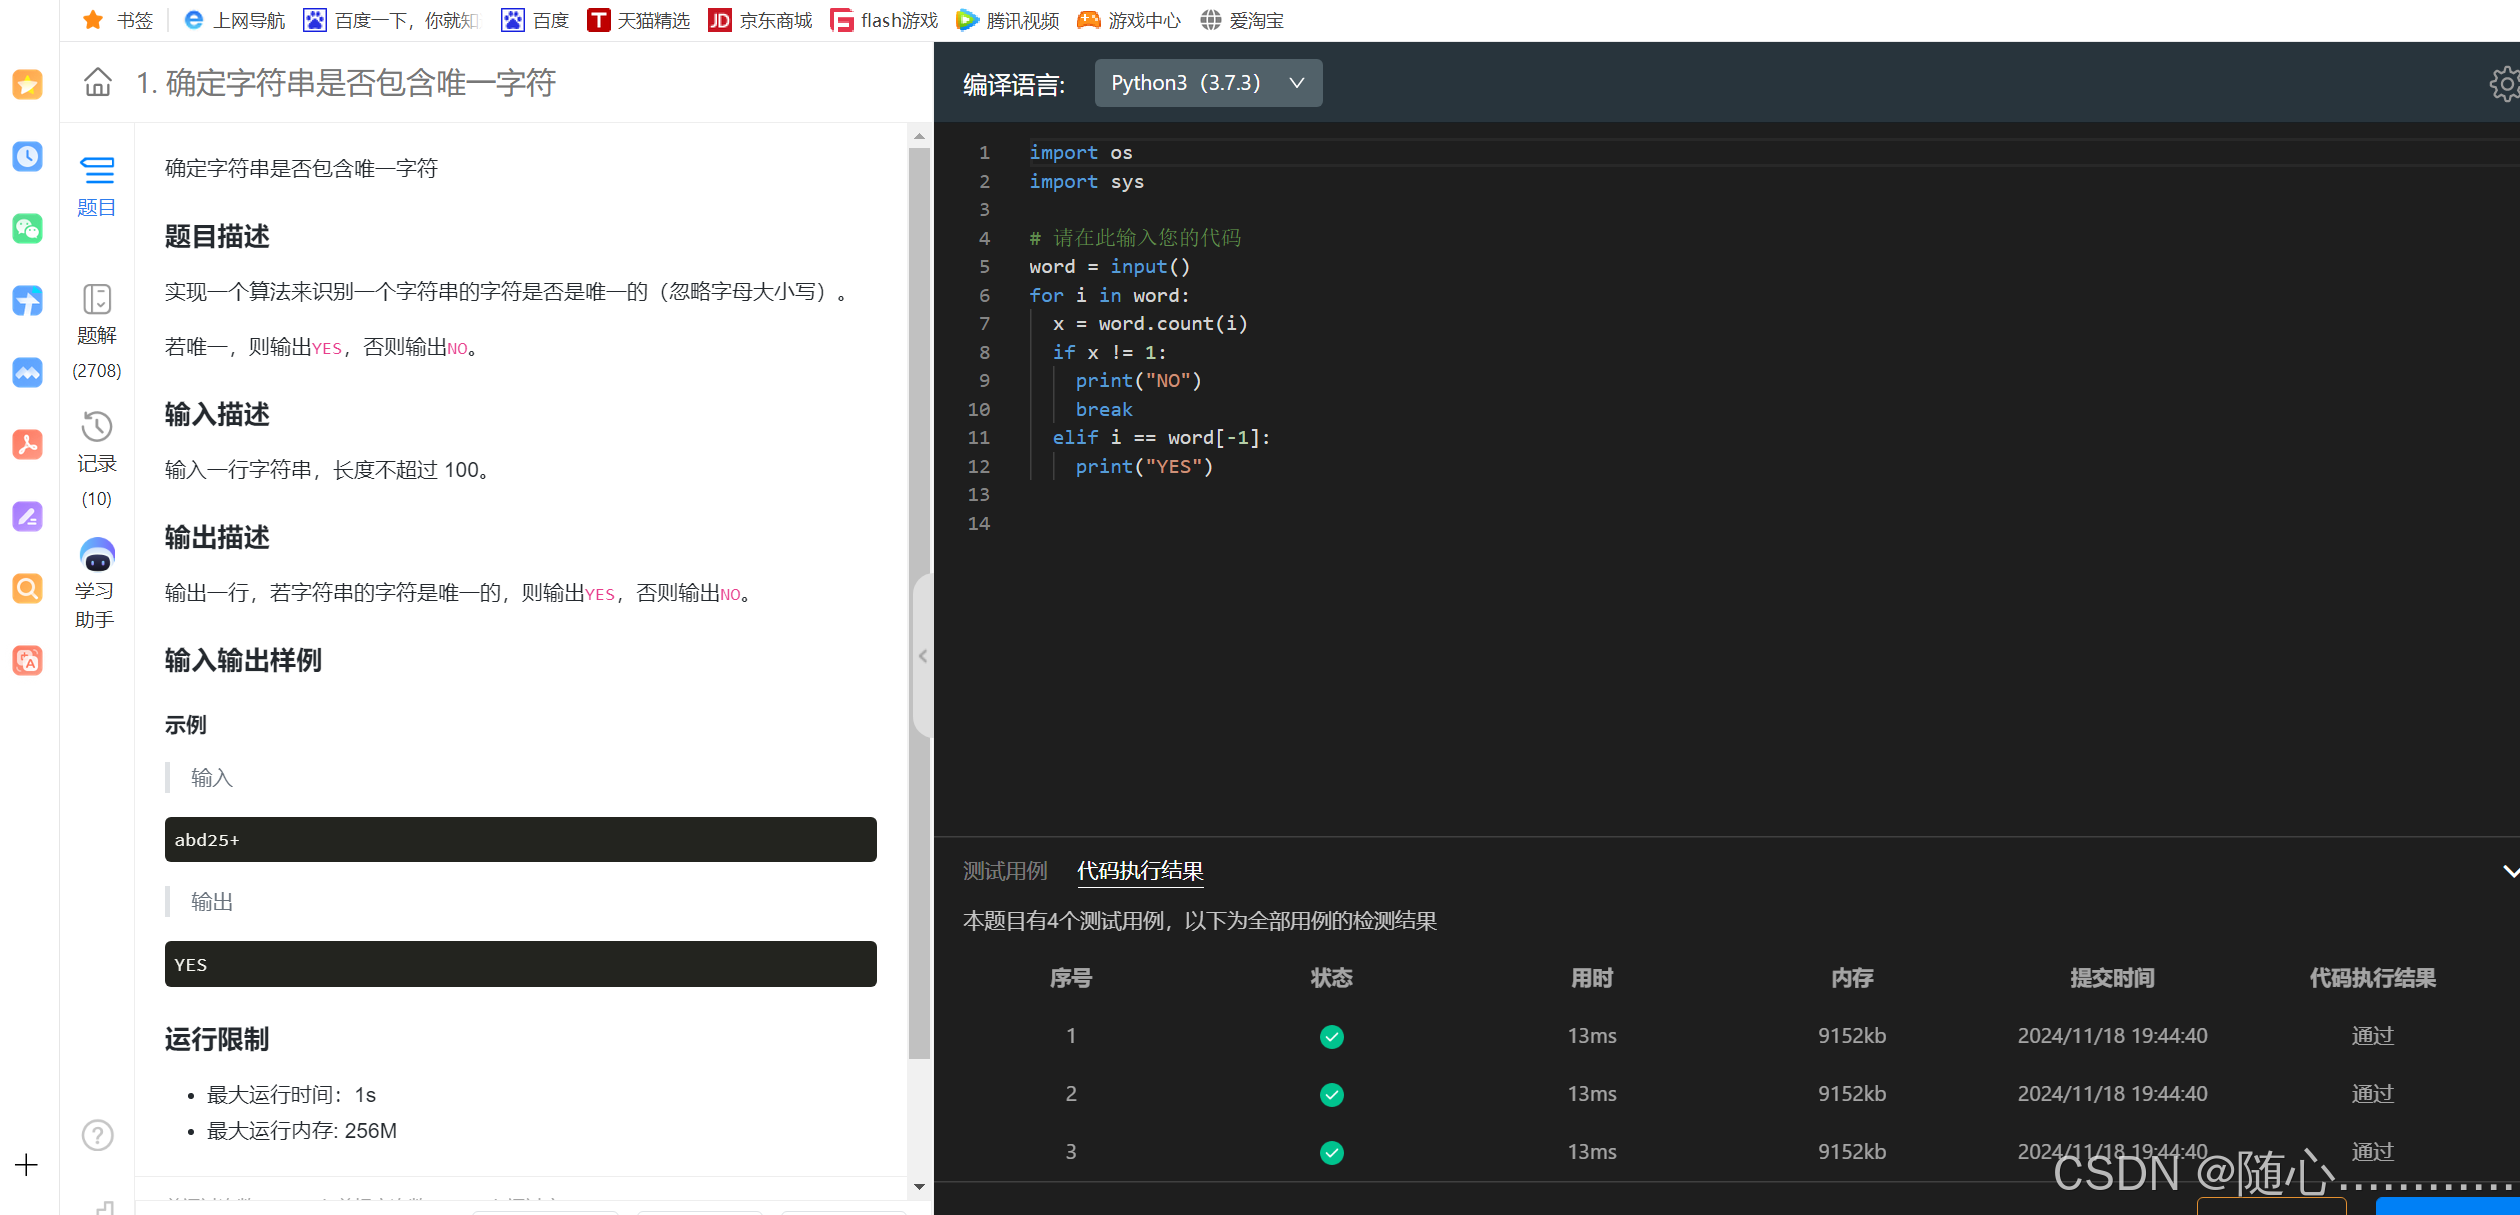Collapse the results panel with chevron
Viewport: 2520px width, 1215px height.
pos(2509,871)
